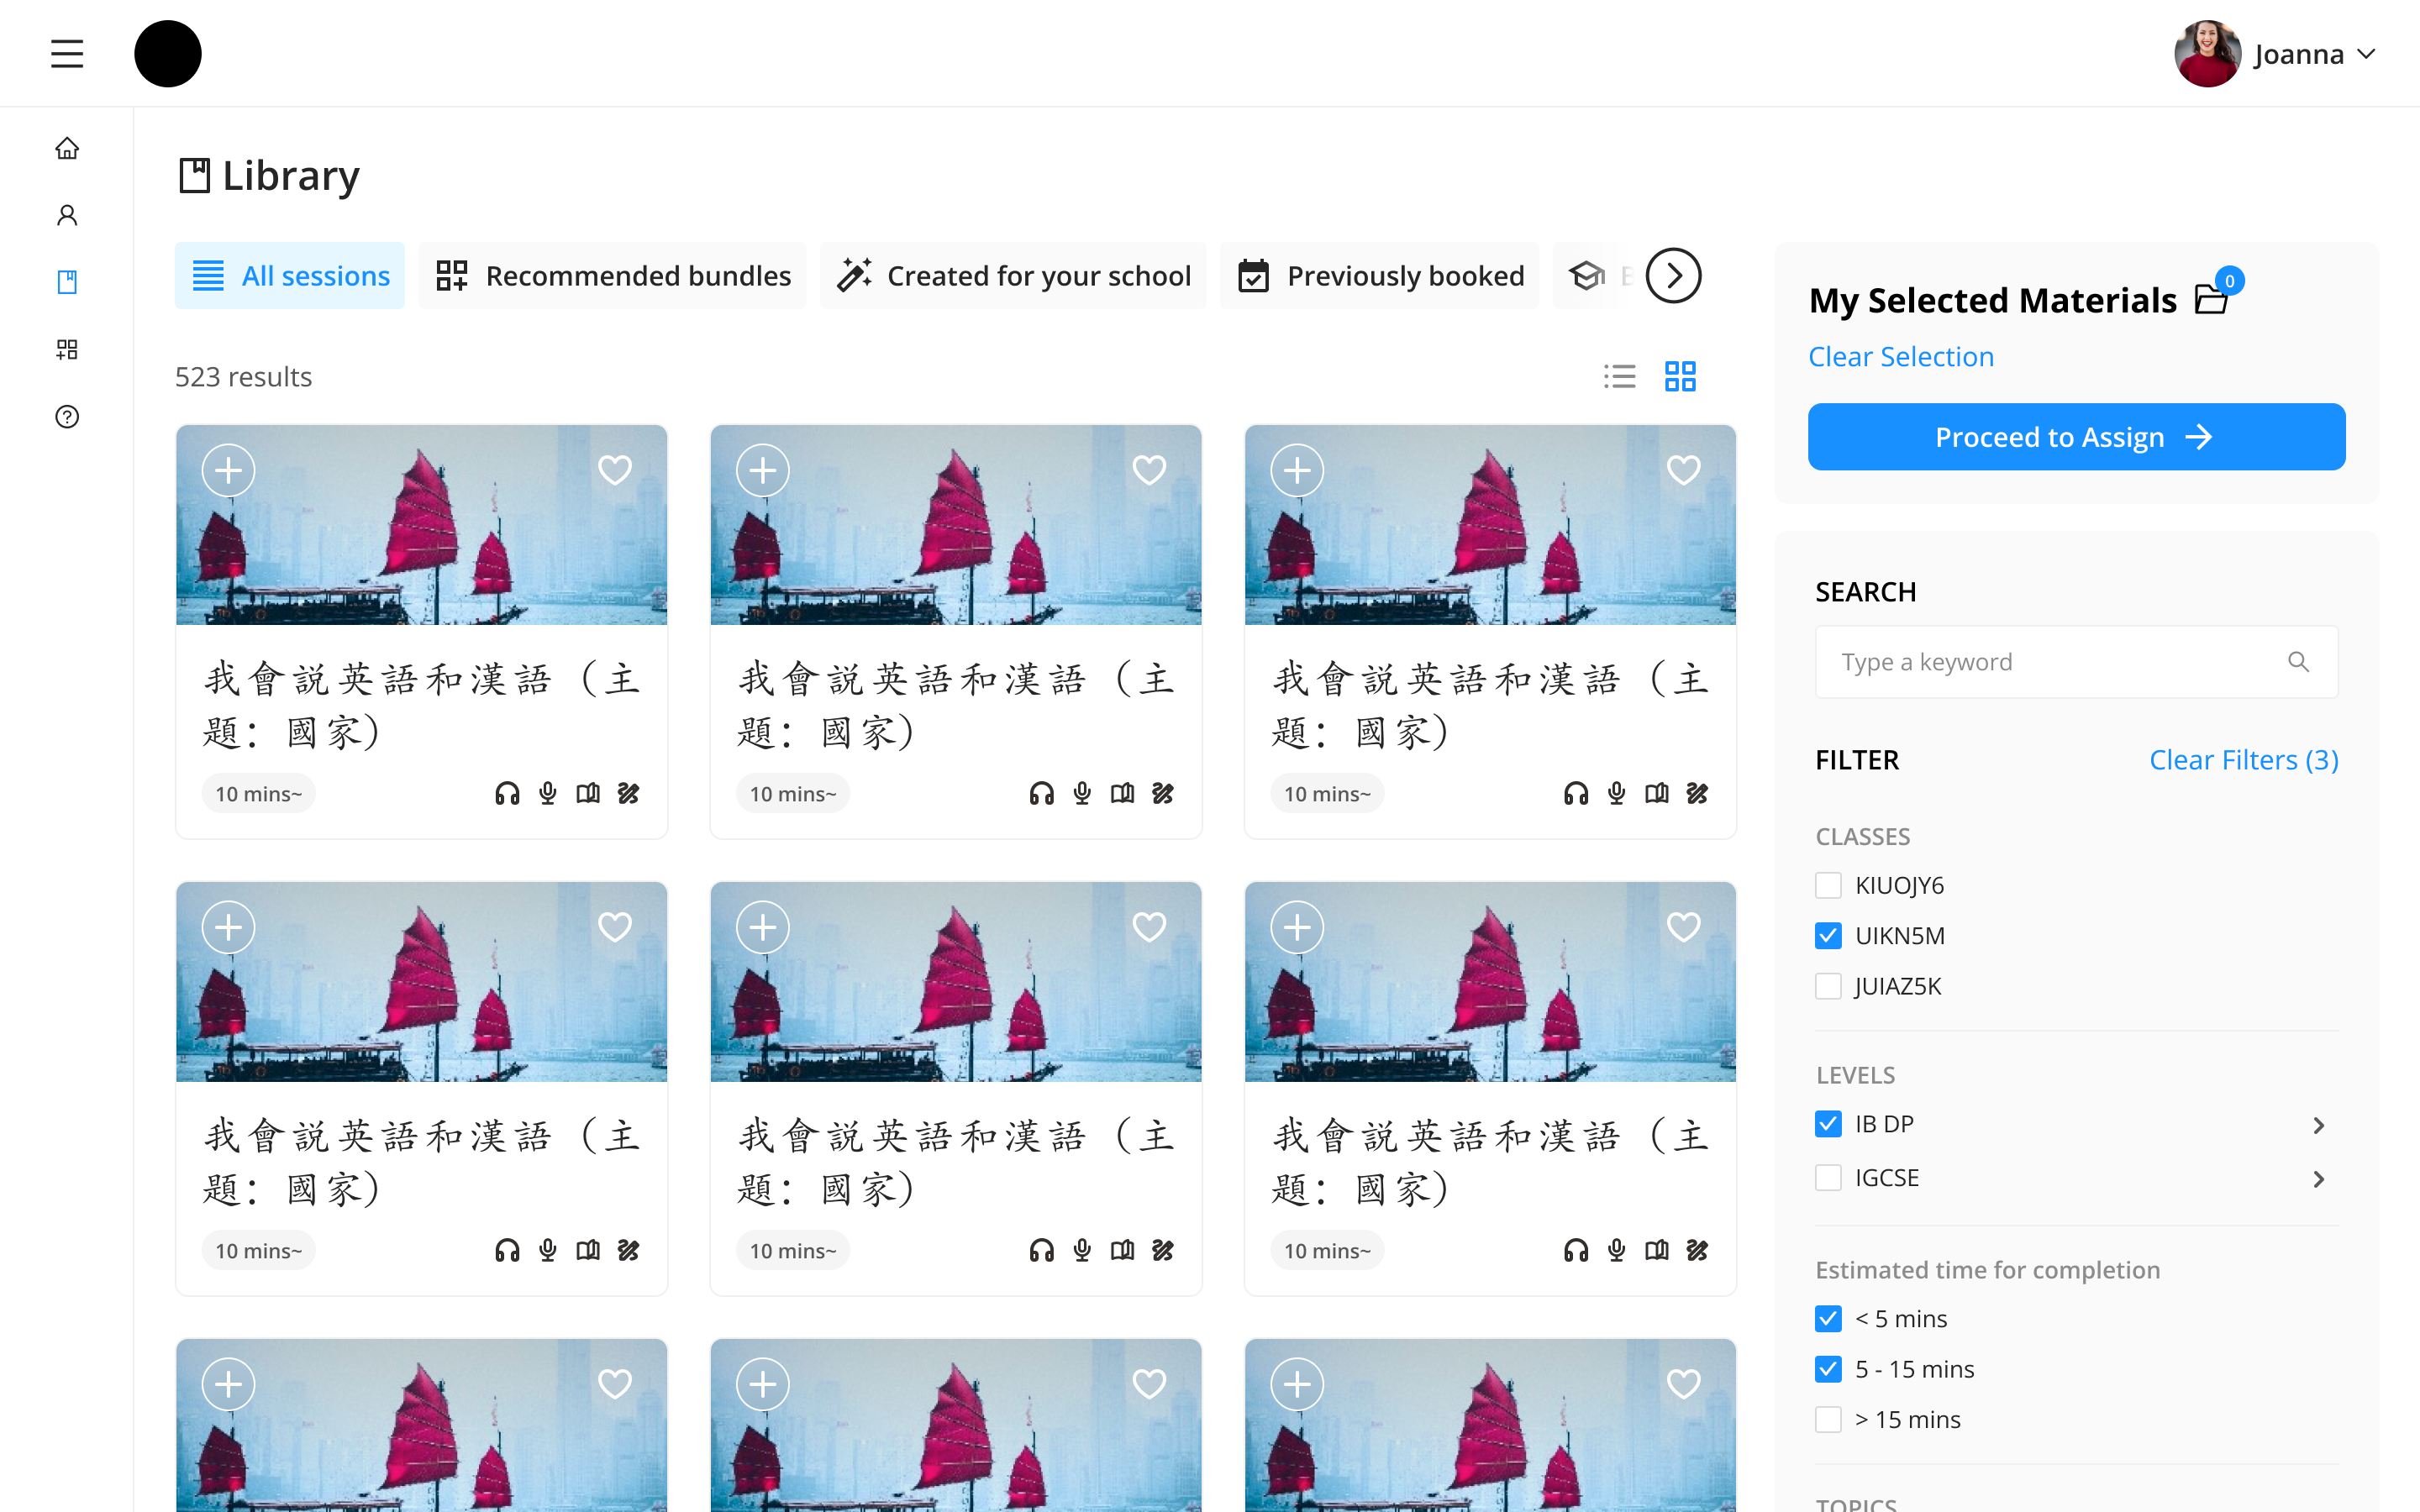Open the partially hidden graduation cap tab
The image size is (2420, 1512).
tap(1596, 275)
